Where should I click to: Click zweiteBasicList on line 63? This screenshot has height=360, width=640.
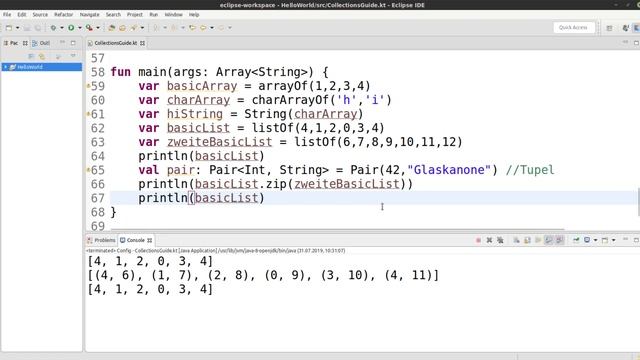tap(219, 142)
